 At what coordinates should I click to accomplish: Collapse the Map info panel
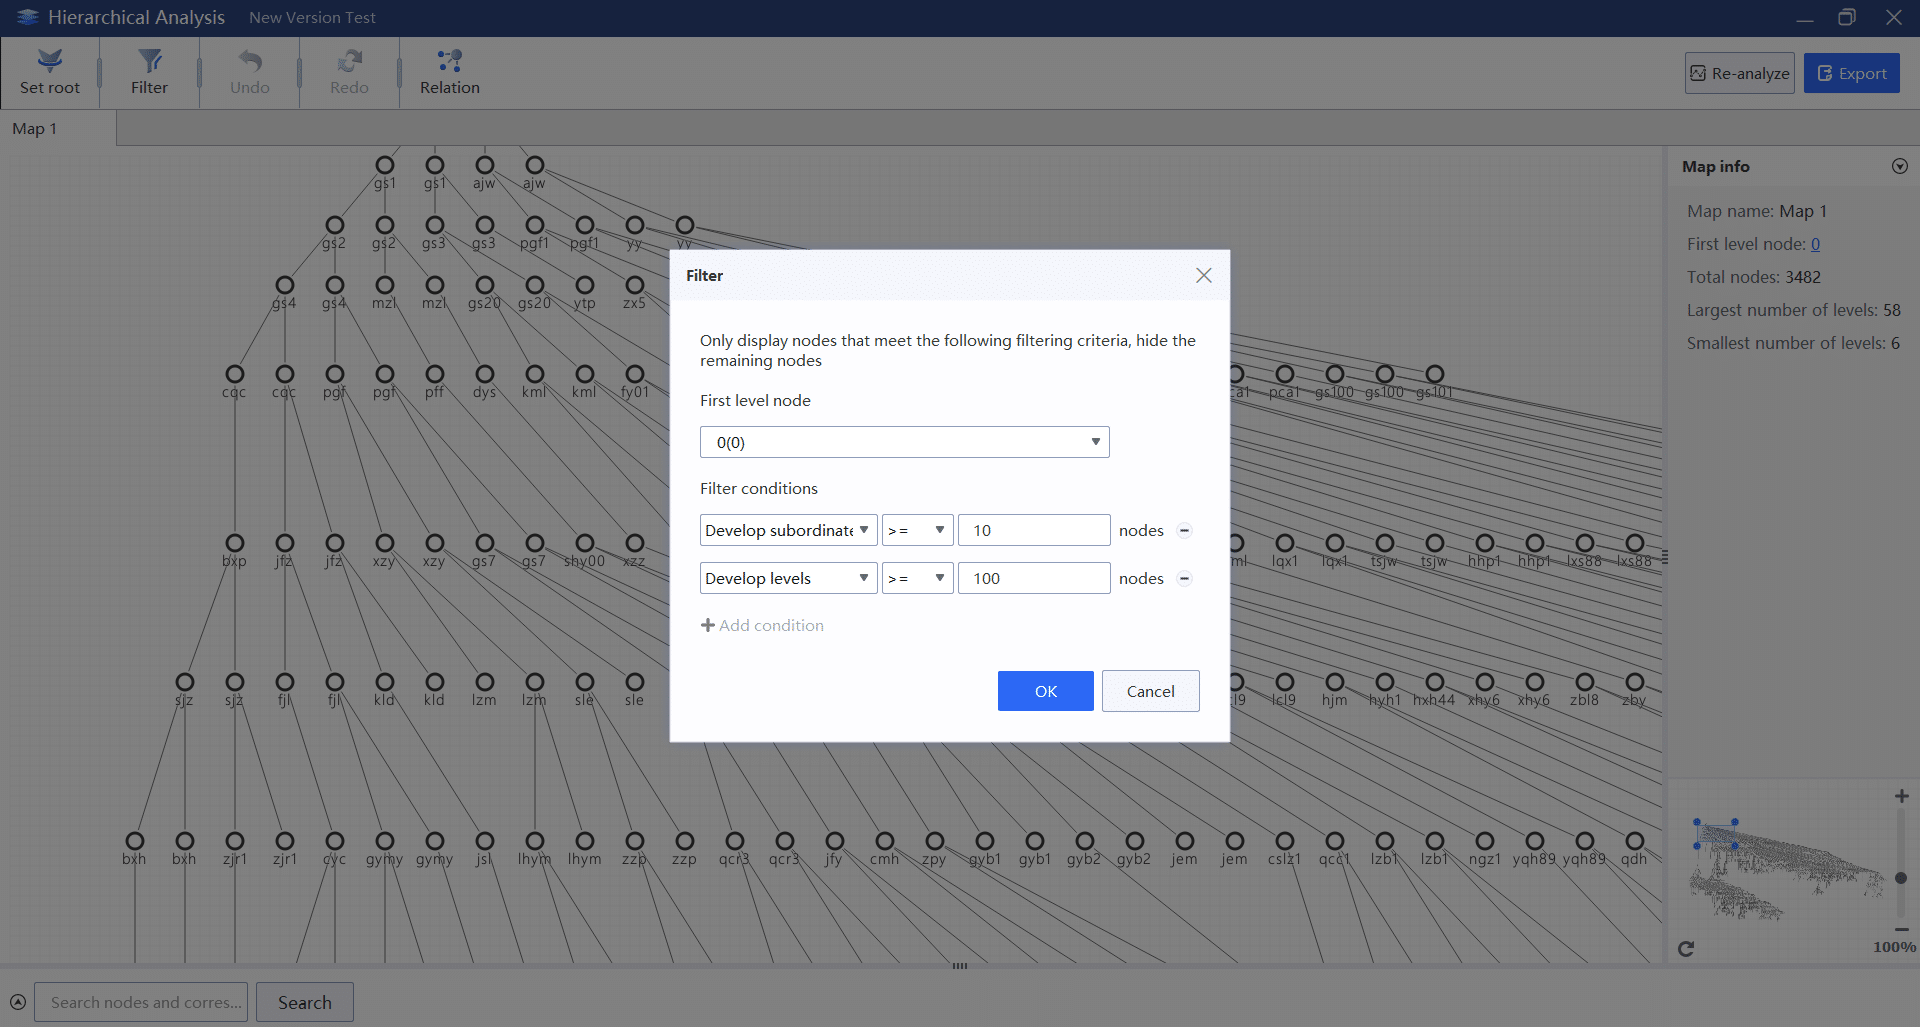click(1900, 166)
